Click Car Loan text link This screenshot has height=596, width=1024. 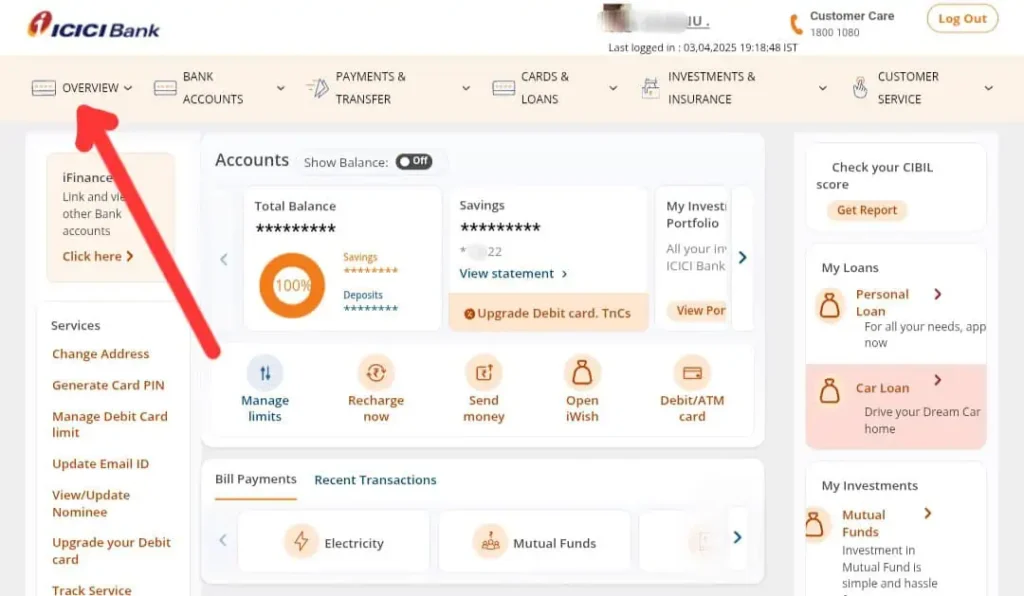(x=882, y=388)
